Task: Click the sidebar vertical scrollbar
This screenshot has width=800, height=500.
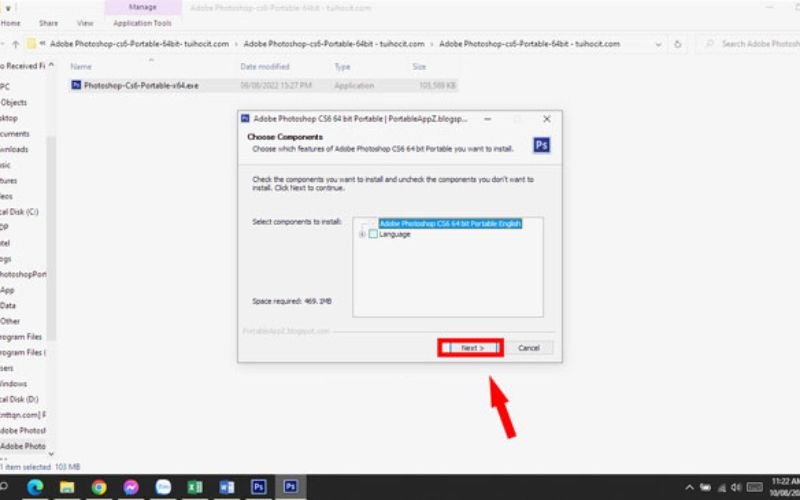Action: [51, 237]
